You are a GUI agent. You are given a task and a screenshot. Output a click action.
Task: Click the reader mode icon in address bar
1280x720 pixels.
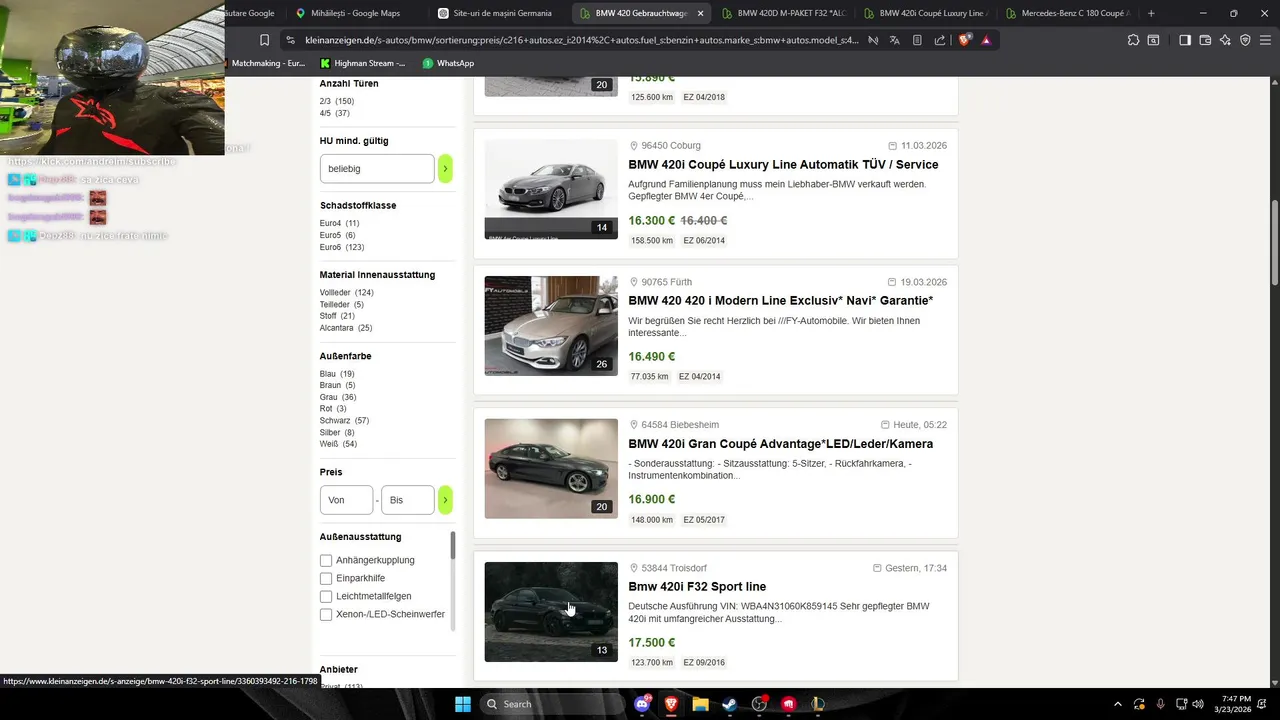click(917, 40)
